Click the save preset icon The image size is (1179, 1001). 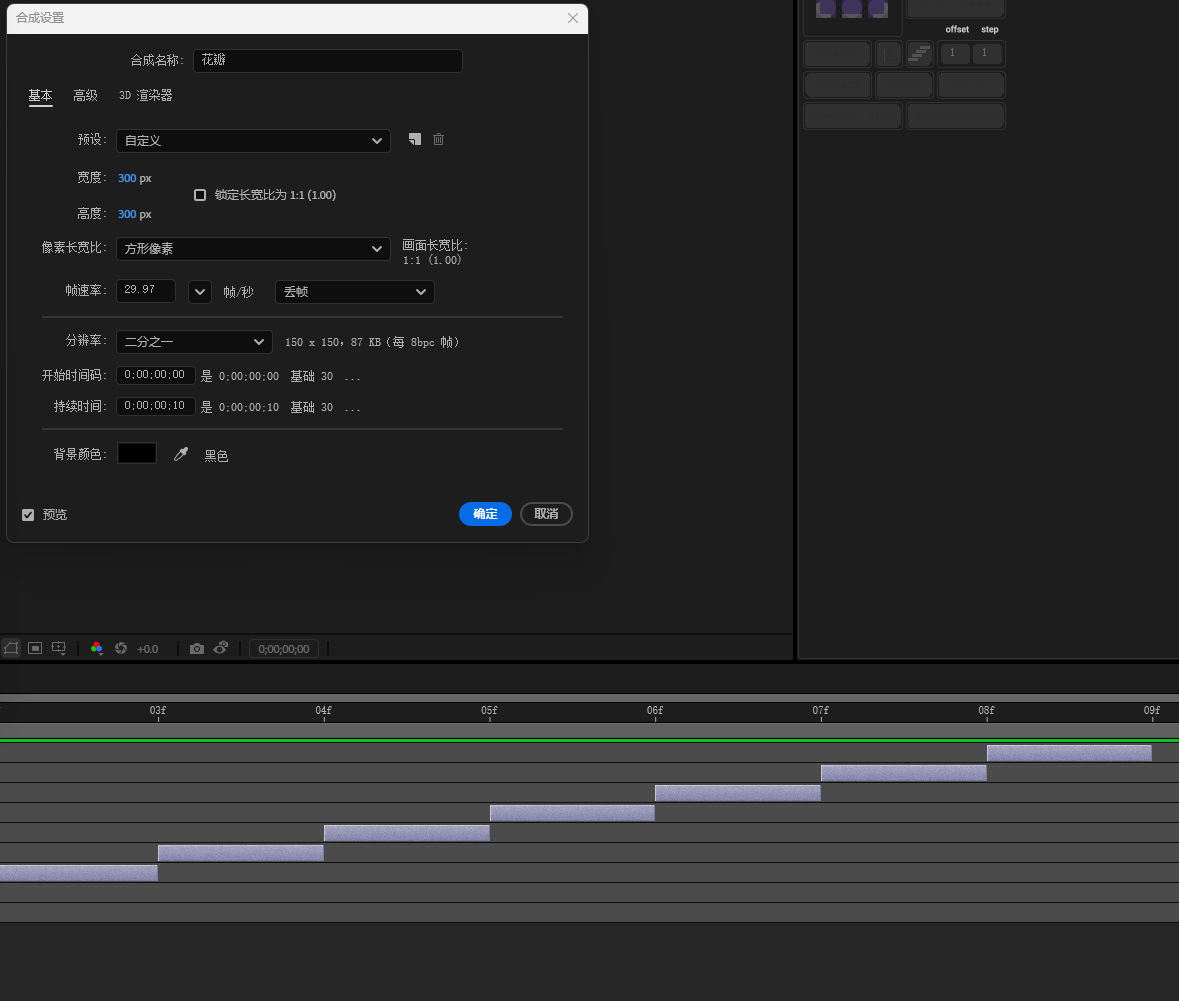click(x=415, y=140)
